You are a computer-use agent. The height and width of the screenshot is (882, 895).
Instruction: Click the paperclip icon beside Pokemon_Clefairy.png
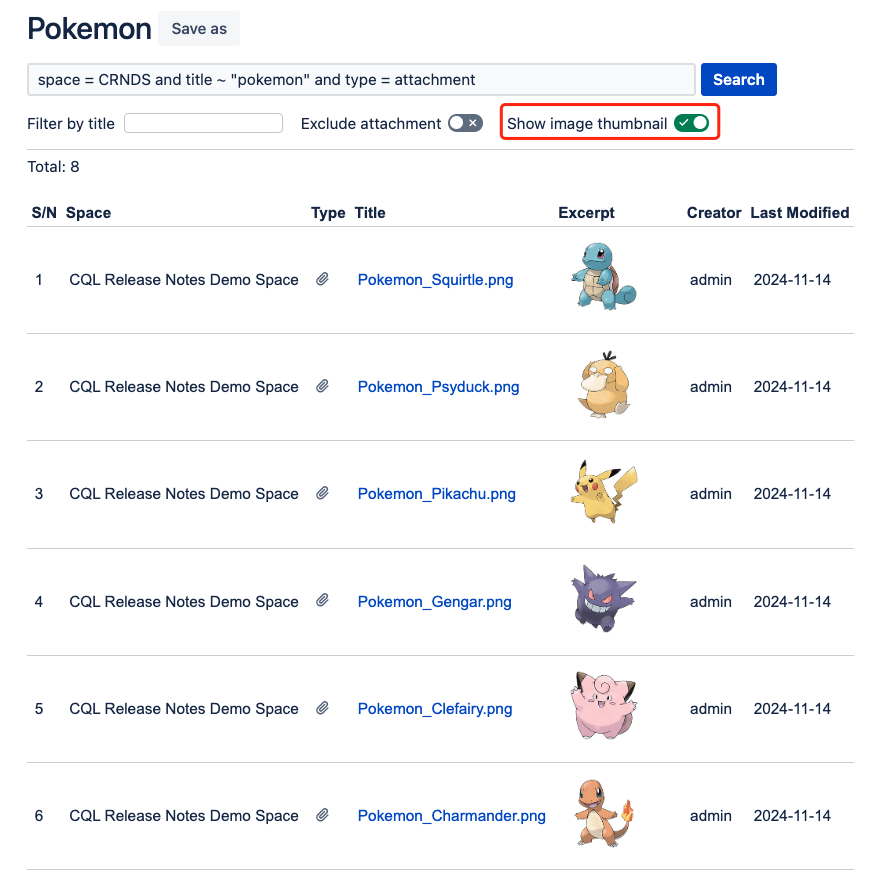click(323, 708)
